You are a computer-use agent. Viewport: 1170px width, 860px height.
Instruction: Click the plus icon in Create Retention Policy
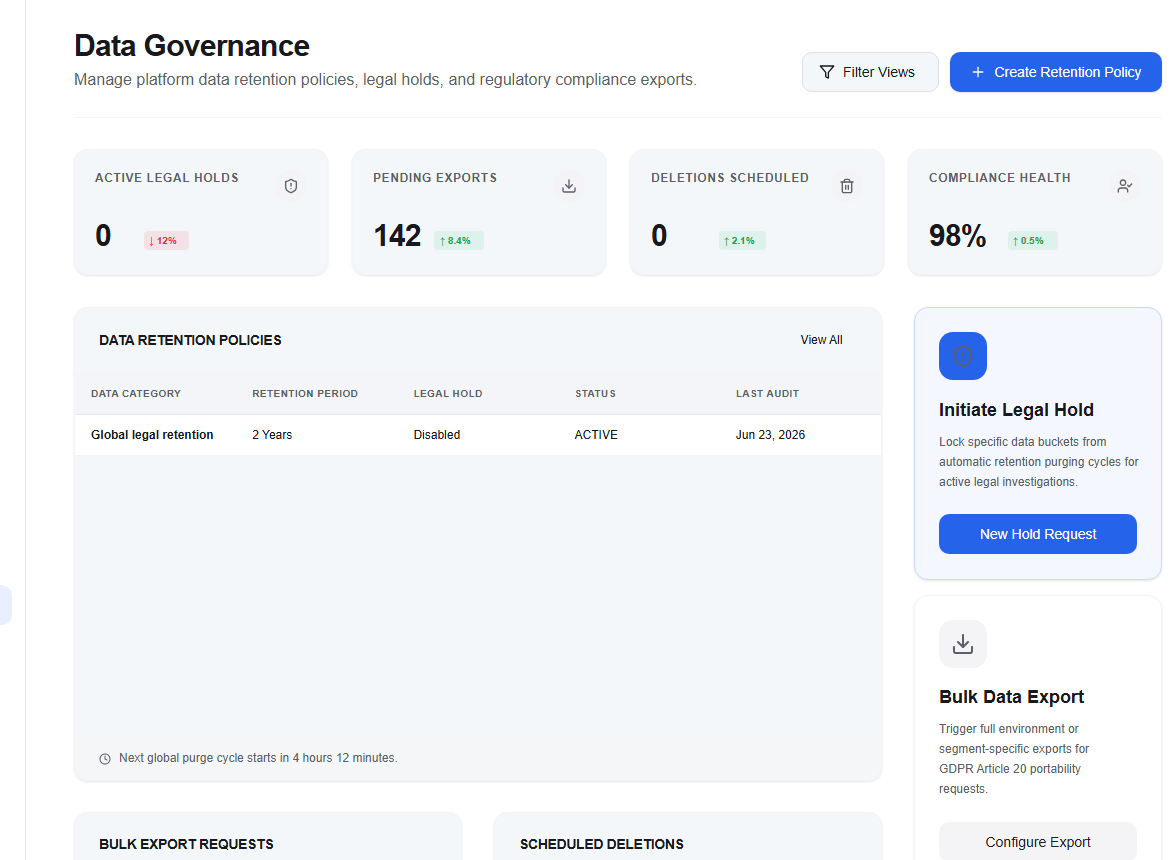(977, 72)
